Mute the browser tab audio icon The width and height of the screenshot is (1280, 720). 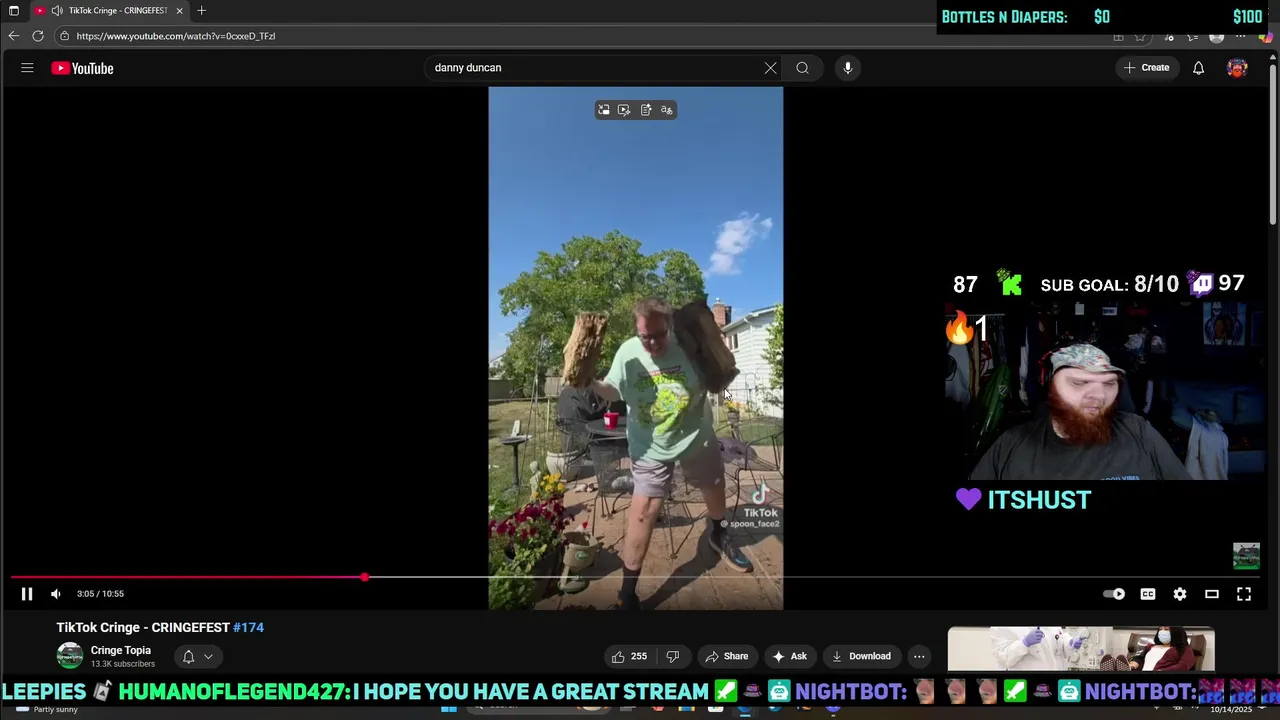[57, 10]
